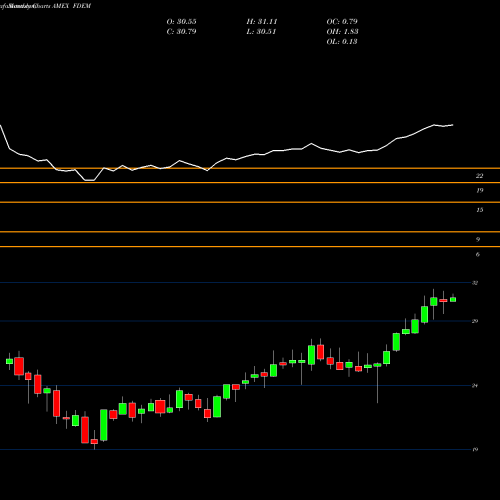Click the 'C: 30.79' close price value
The image size is (500, 500).
point(181,31)
